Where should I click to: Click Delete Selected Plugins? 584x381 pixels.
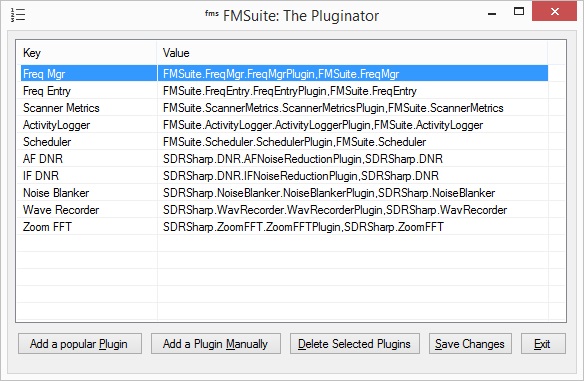tap(355, 343)
